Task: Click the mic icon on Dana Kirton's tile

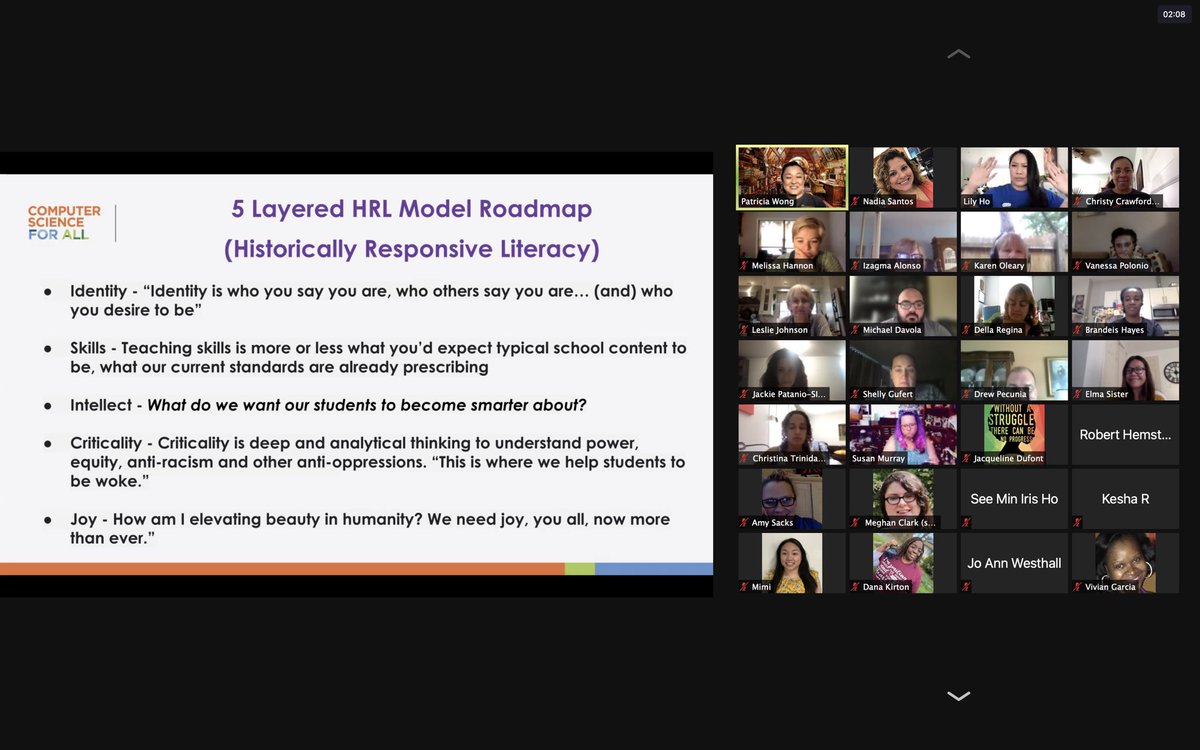Action: click(854, 585)
